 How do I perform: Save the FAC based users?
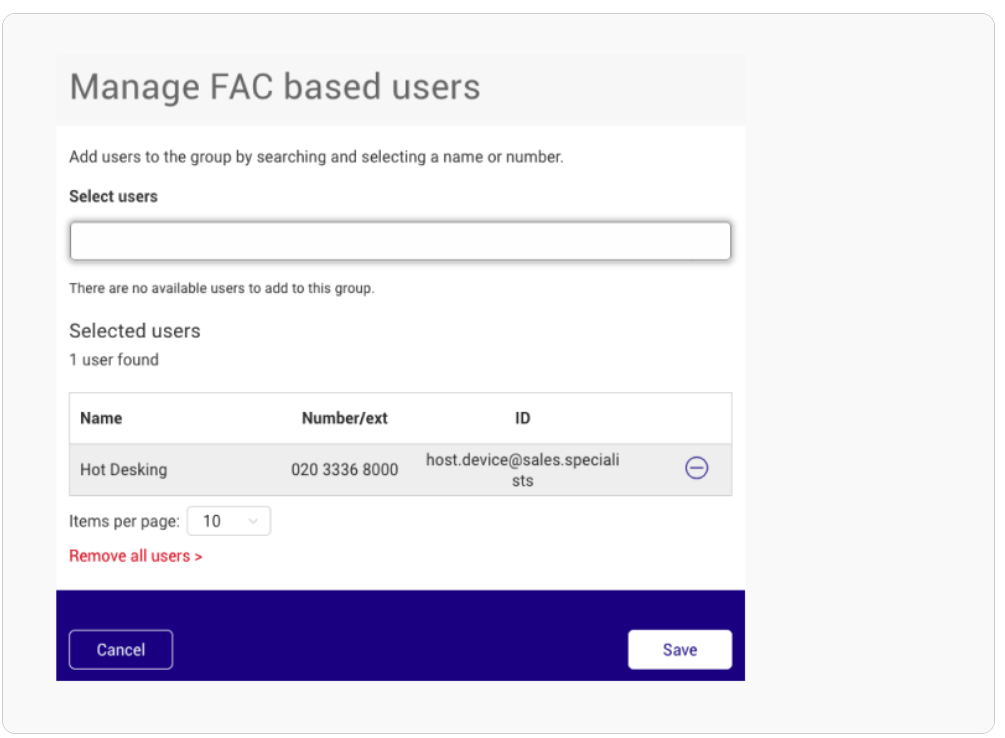(679, 650)
